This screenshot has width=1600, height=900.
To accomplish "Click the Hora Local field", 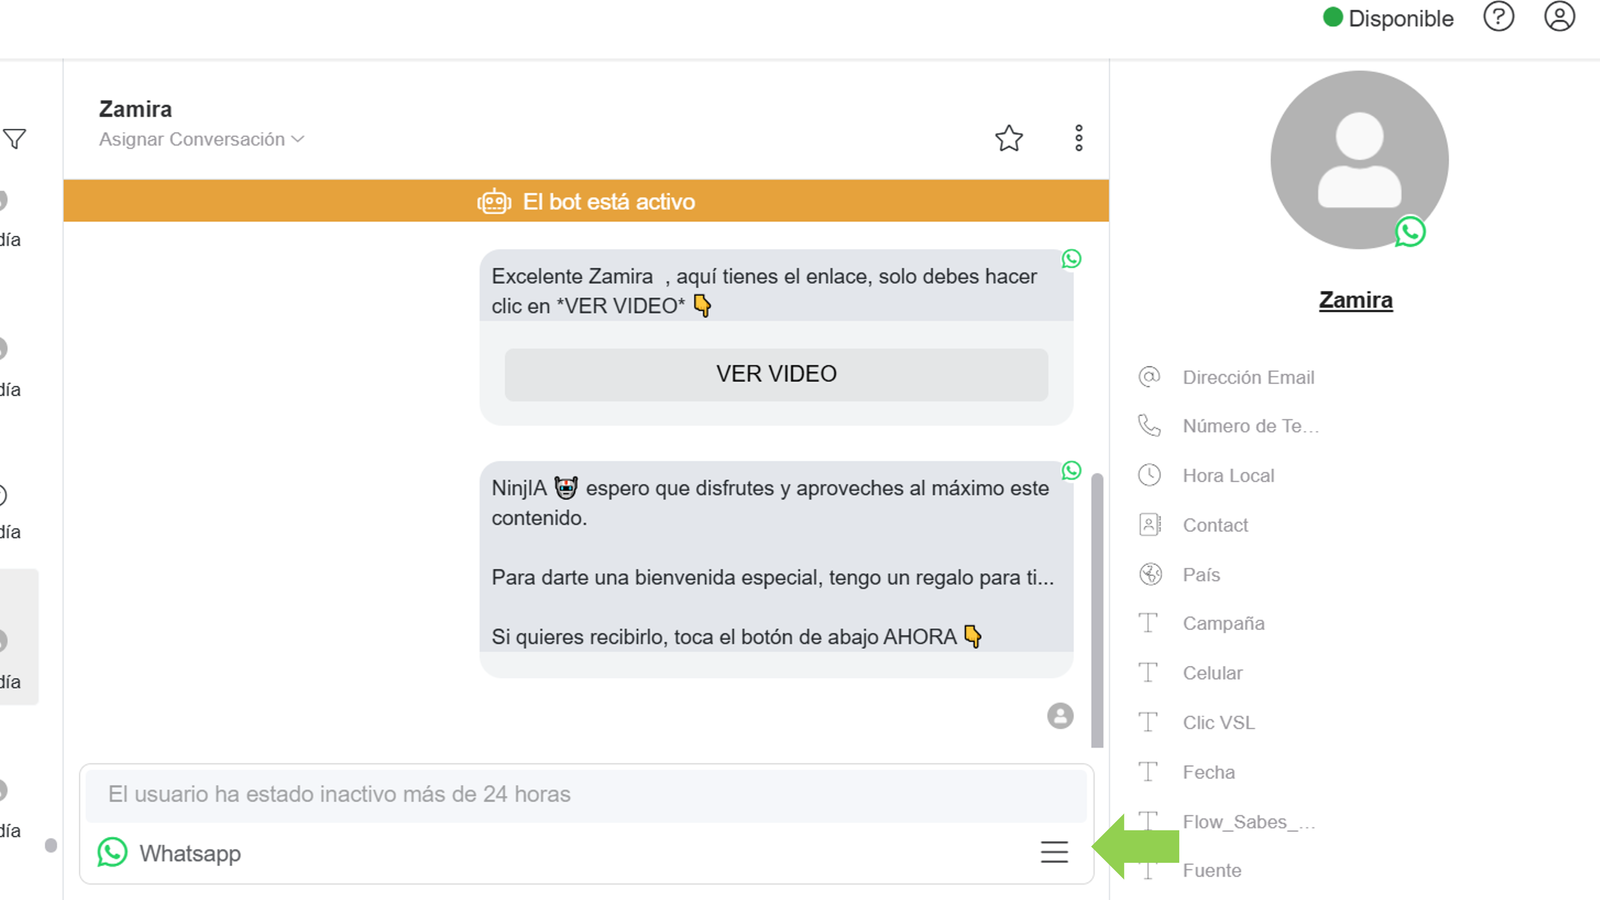I will [1228, 476].
